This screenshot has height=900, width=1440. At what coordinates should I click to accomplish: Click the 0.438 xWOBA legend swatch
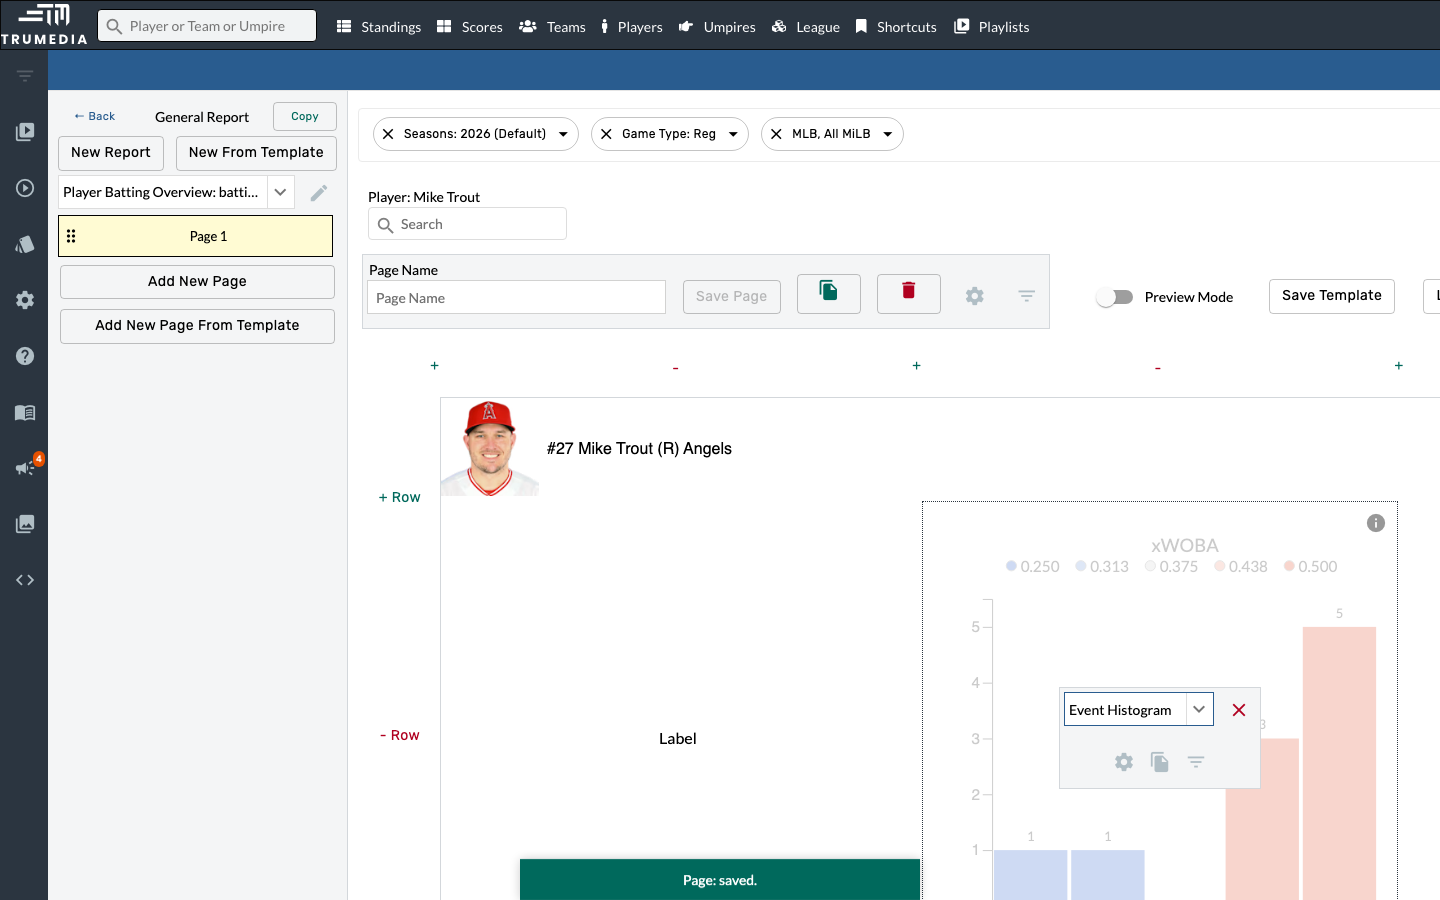tap(1220, 566)
